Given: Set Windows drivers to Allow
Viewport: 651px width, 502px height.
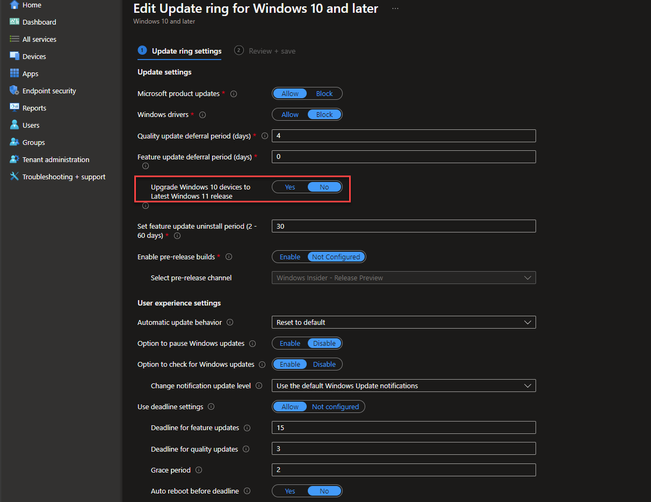Looking at the screenshot, I should 290,114.
